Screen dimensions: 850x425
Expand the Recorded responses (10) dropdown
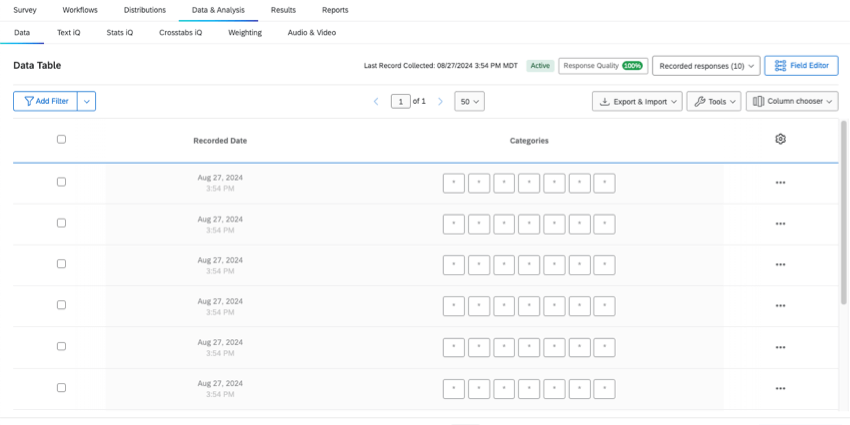[x=705, y=66]
